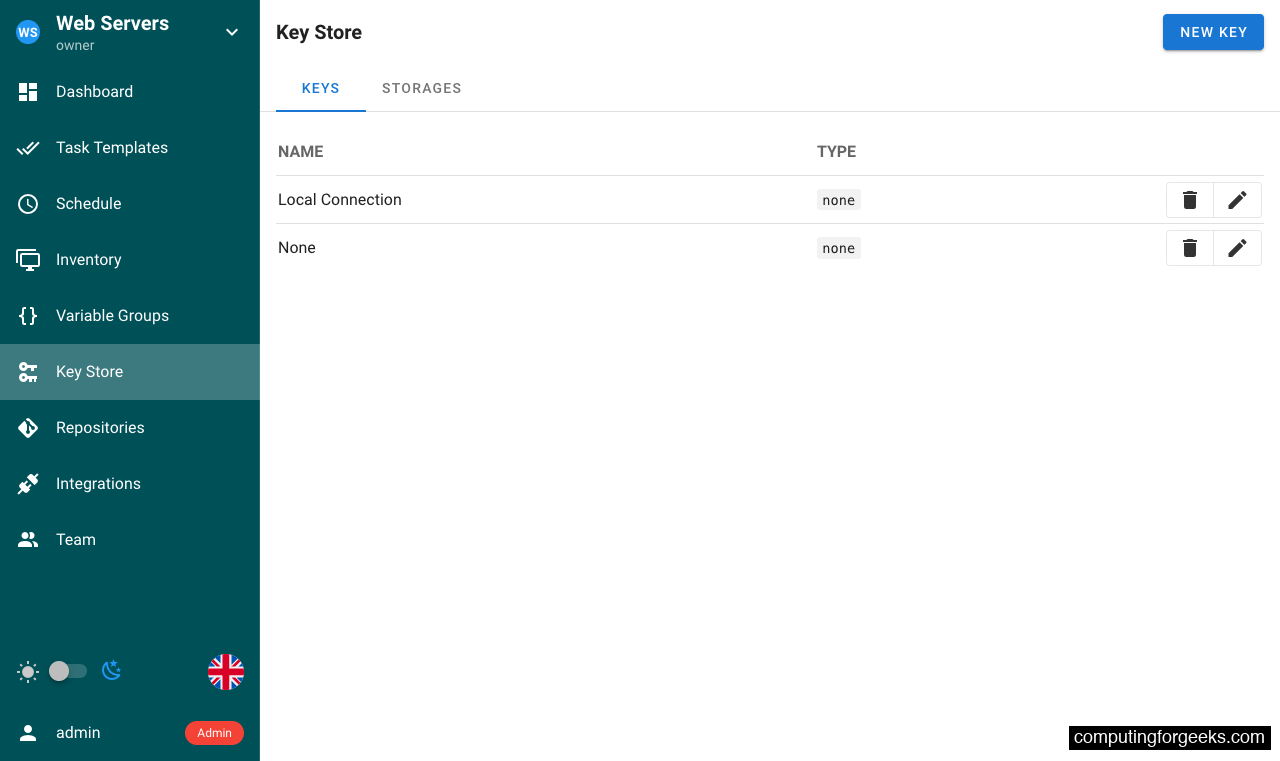Expand the Web Servers project dropdown
The width and height of the screenshot is (1280, 761).
pyautogui.click(x=231, y=31)
